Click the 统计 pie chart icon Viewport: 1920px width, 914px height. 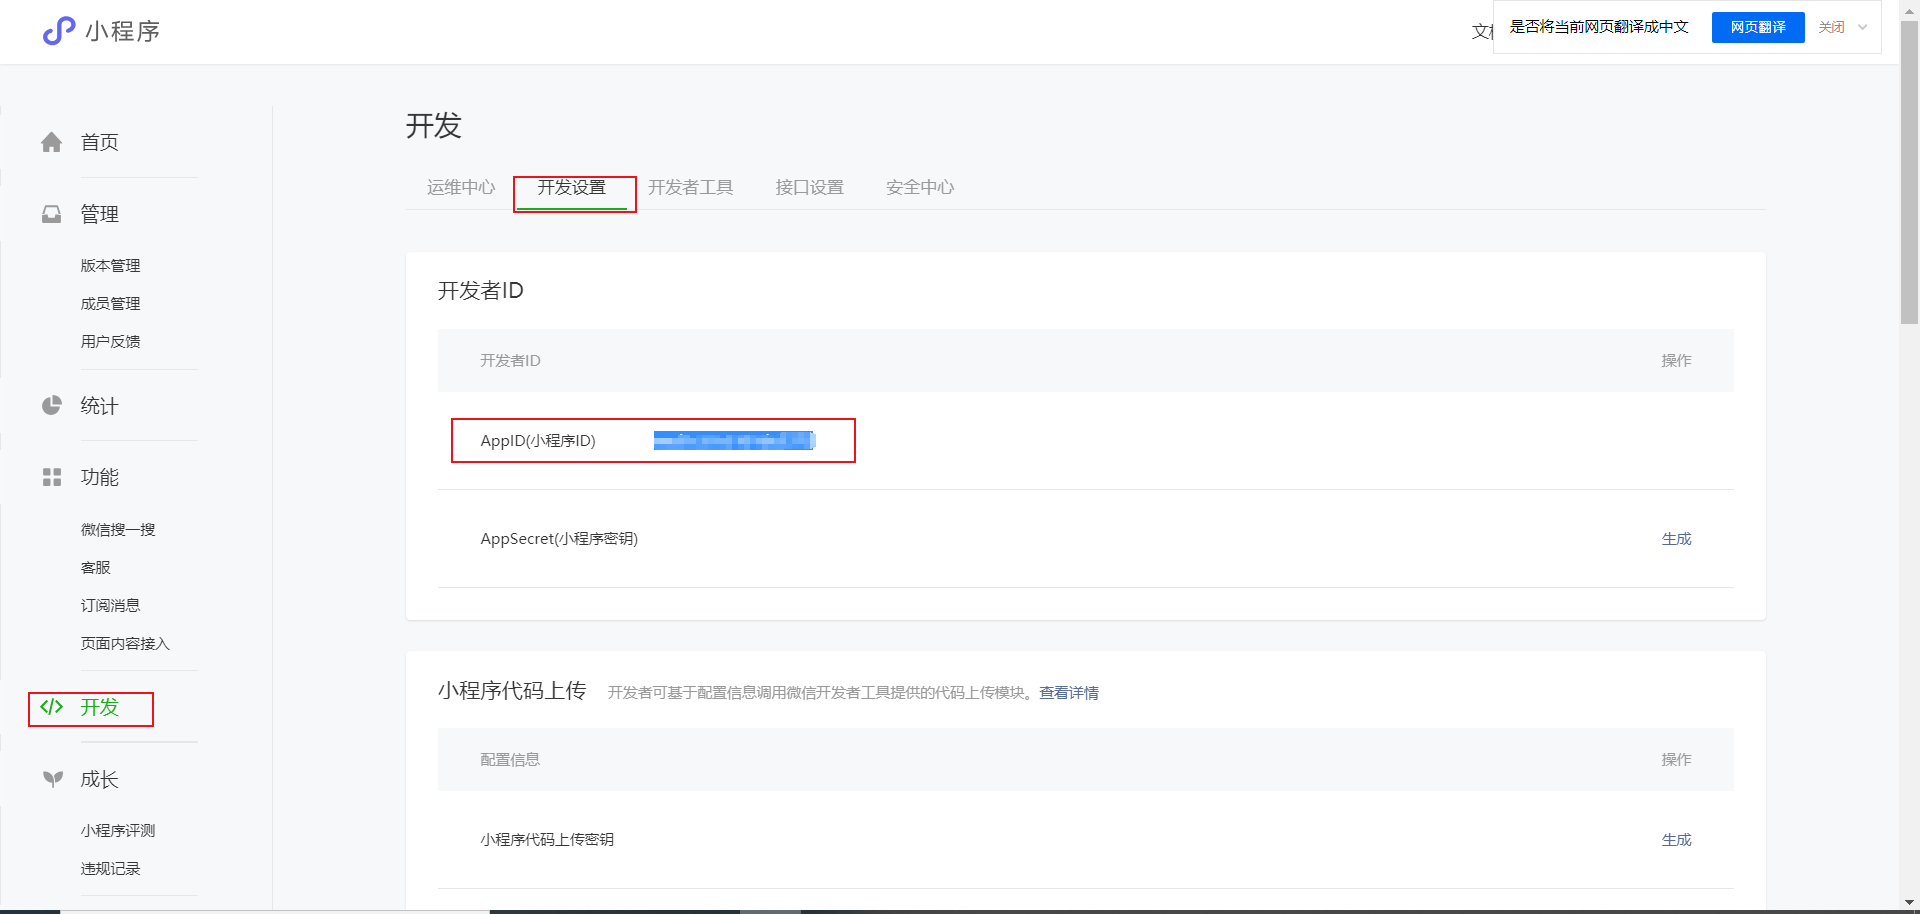[x=52, y=405]
